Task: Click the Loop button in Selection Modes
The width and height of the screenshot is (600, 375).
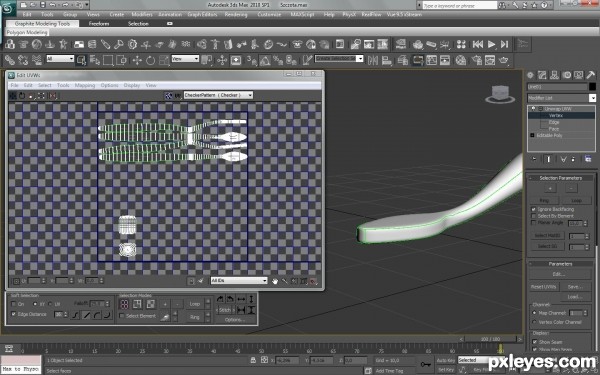Action: tap(194, 304)
